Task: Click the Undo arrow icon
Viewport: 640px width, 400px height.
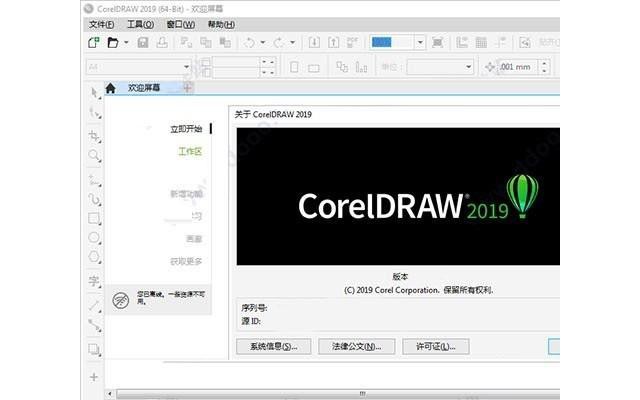Action: (249, 42)
